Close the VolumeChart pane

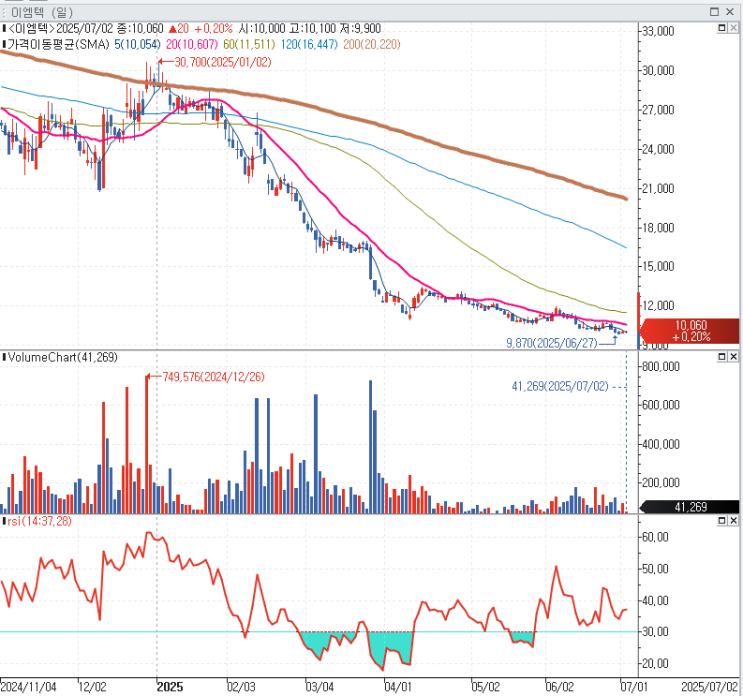coord(733,356)
